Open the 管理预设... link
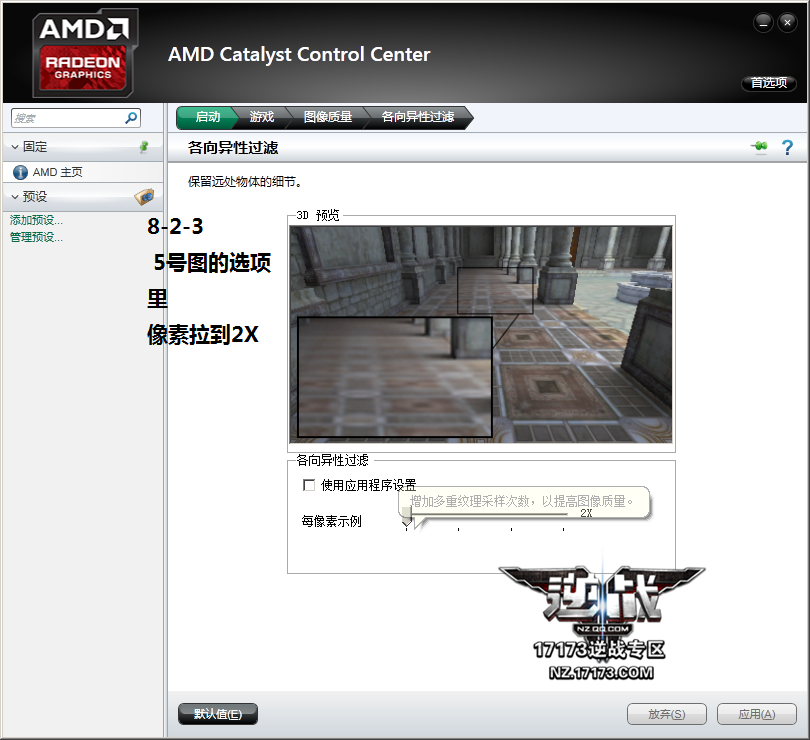This screenshot has width=810, height=740. click(x=36, y=237)
